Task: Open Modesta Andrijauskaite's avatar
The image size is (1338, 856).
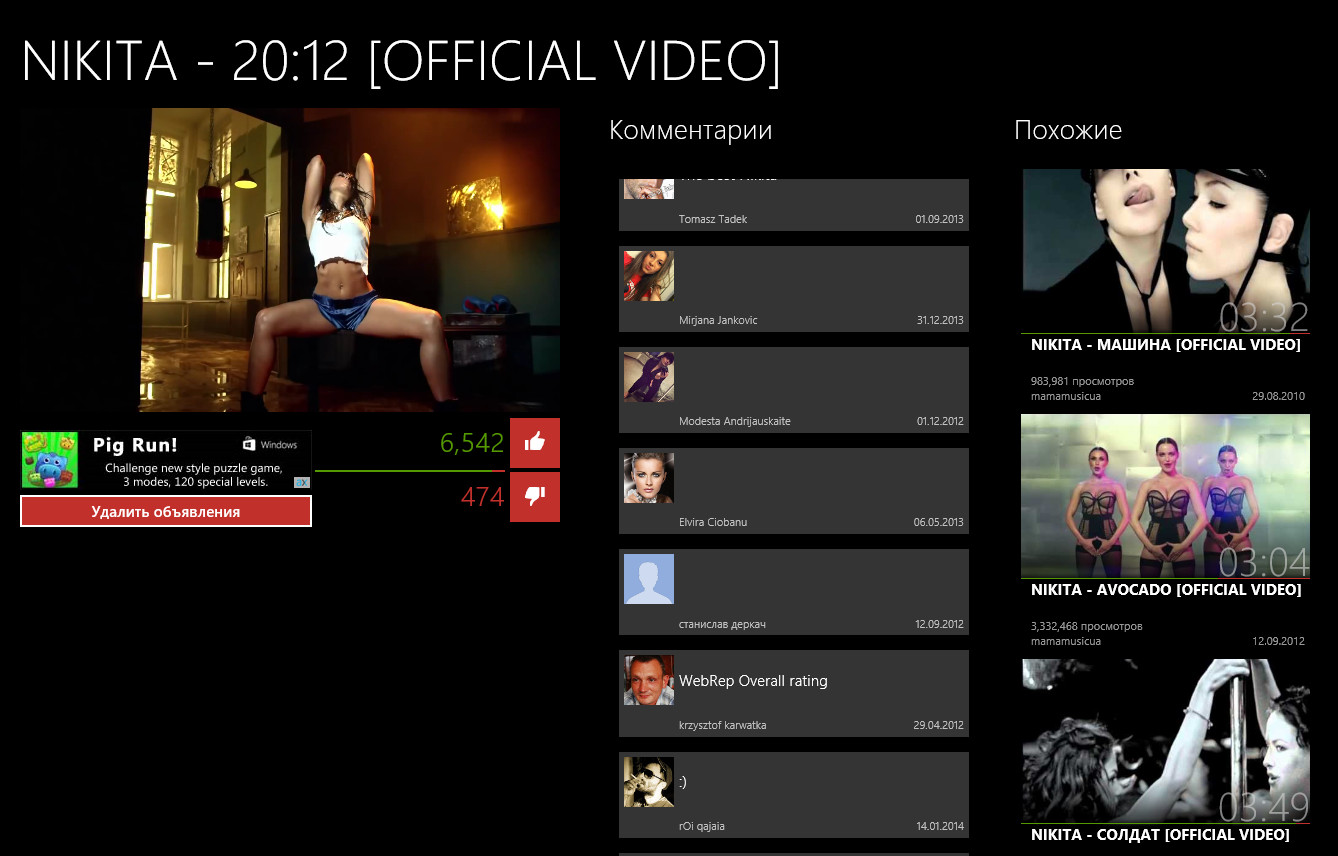Action: (x=649, y=377)
